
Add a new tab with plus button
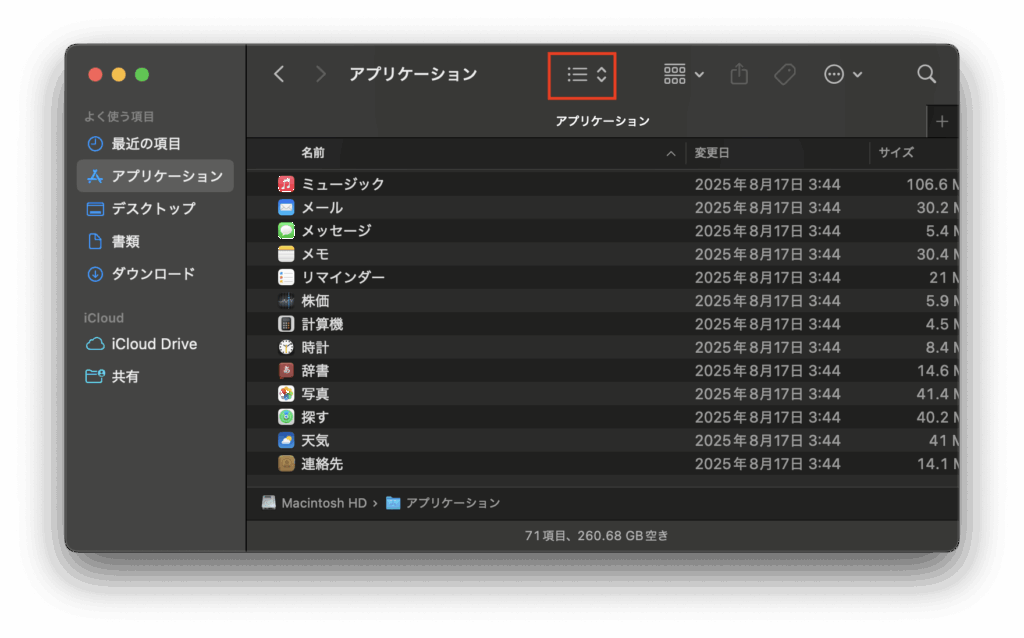pos(941,121)
